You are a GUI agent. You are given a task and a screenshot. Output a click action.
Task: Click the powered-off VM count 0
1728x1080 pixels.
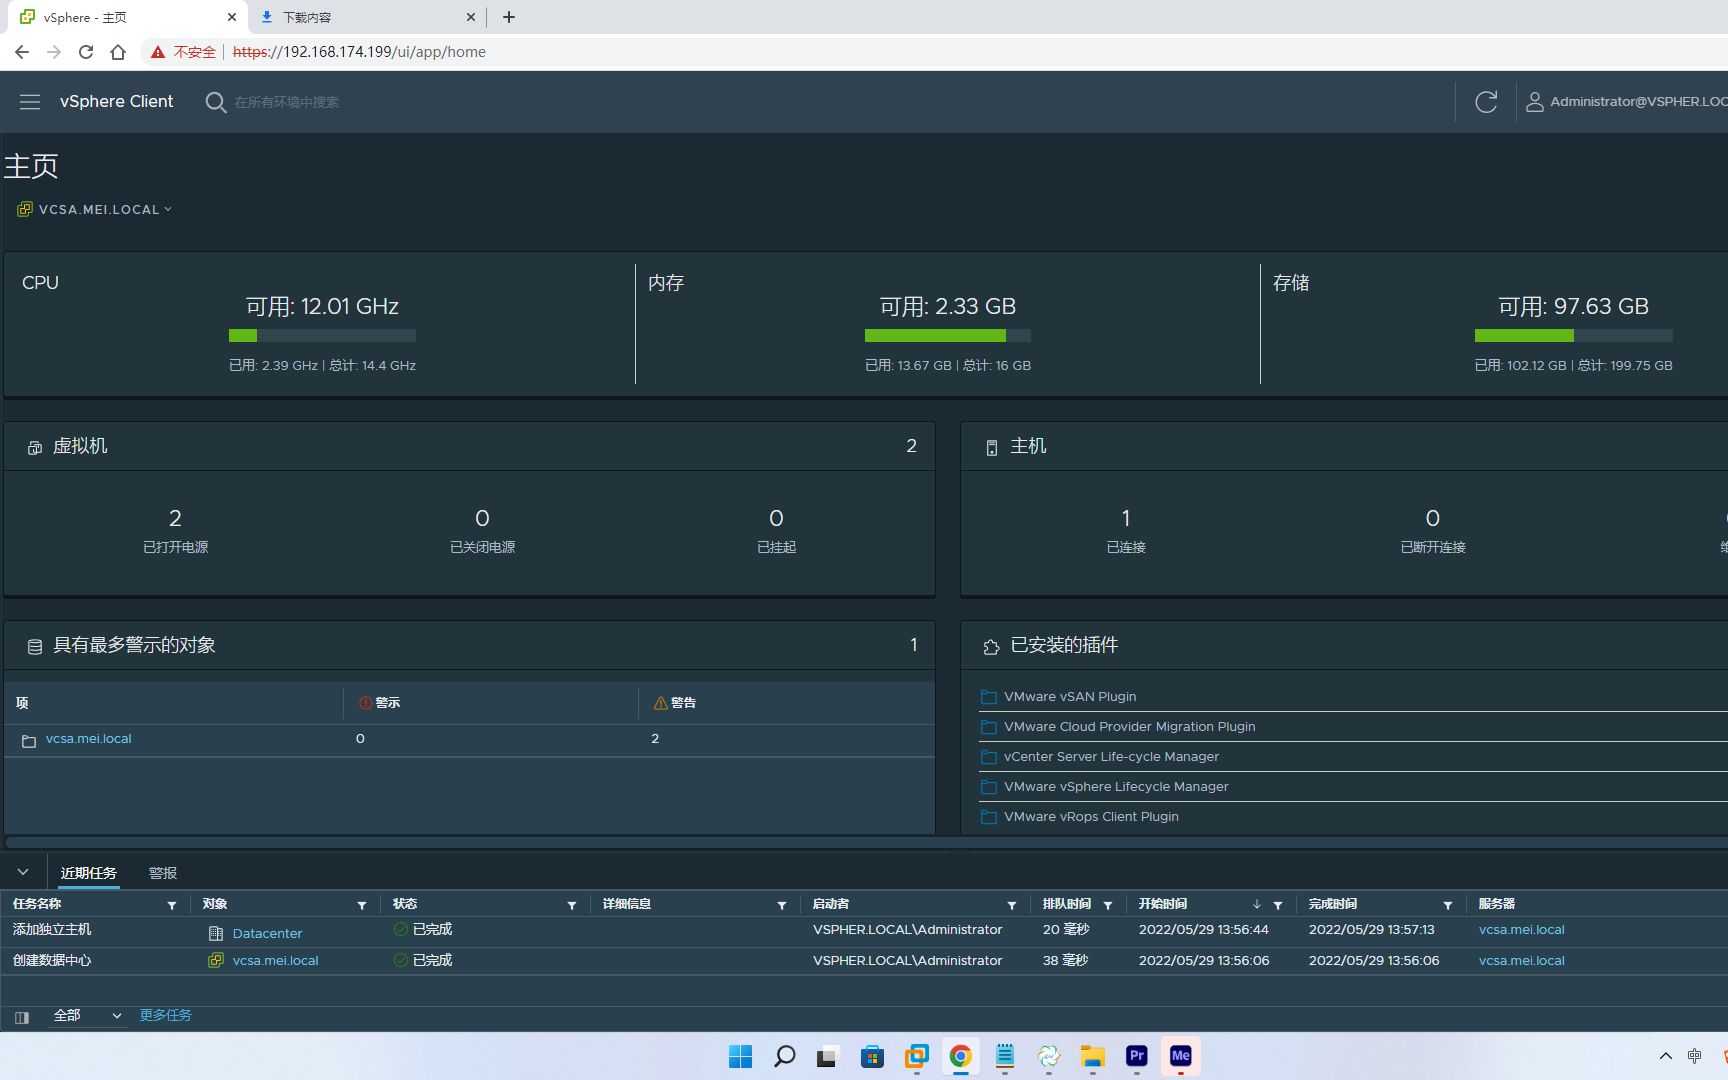482,518
